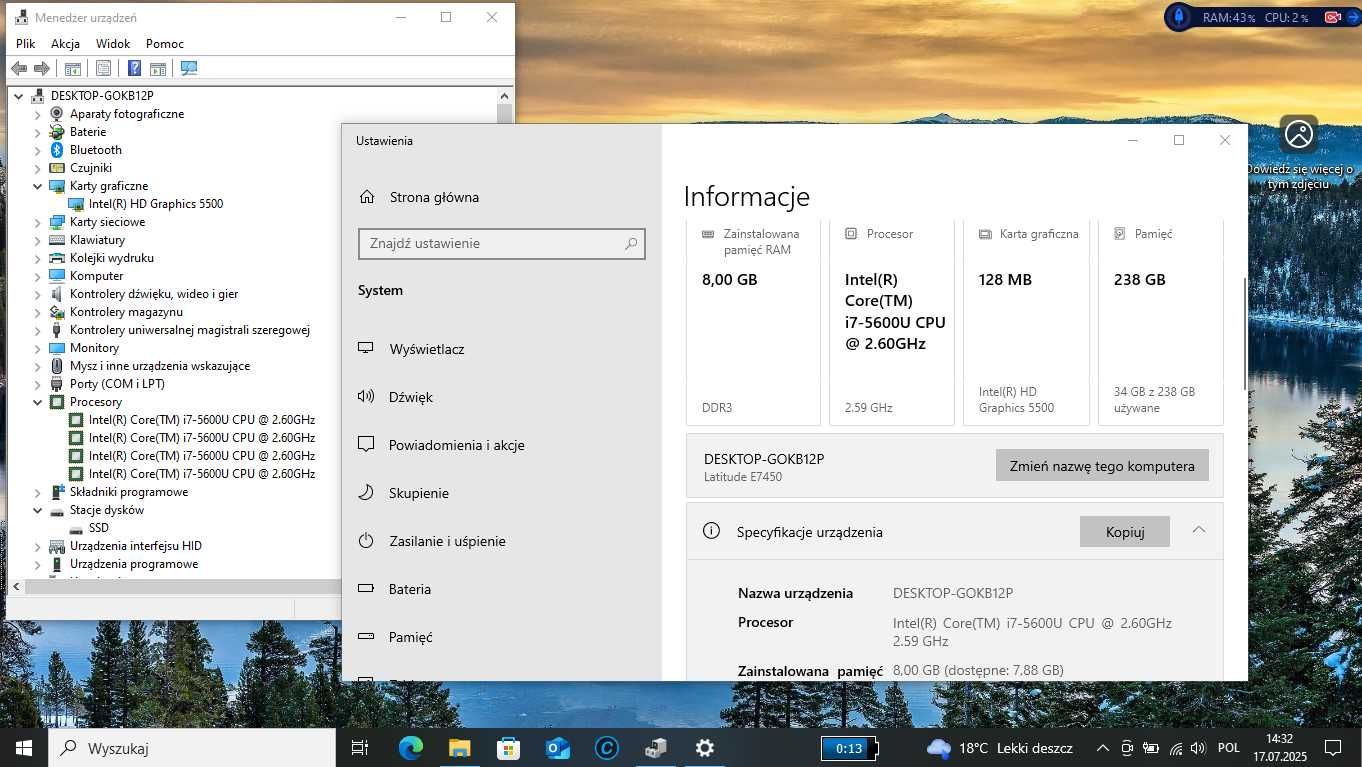The height and width of the screenshot is (767, 1362).
Task: Click the Znajdź ustawienie search field
Action: [501, 243]
